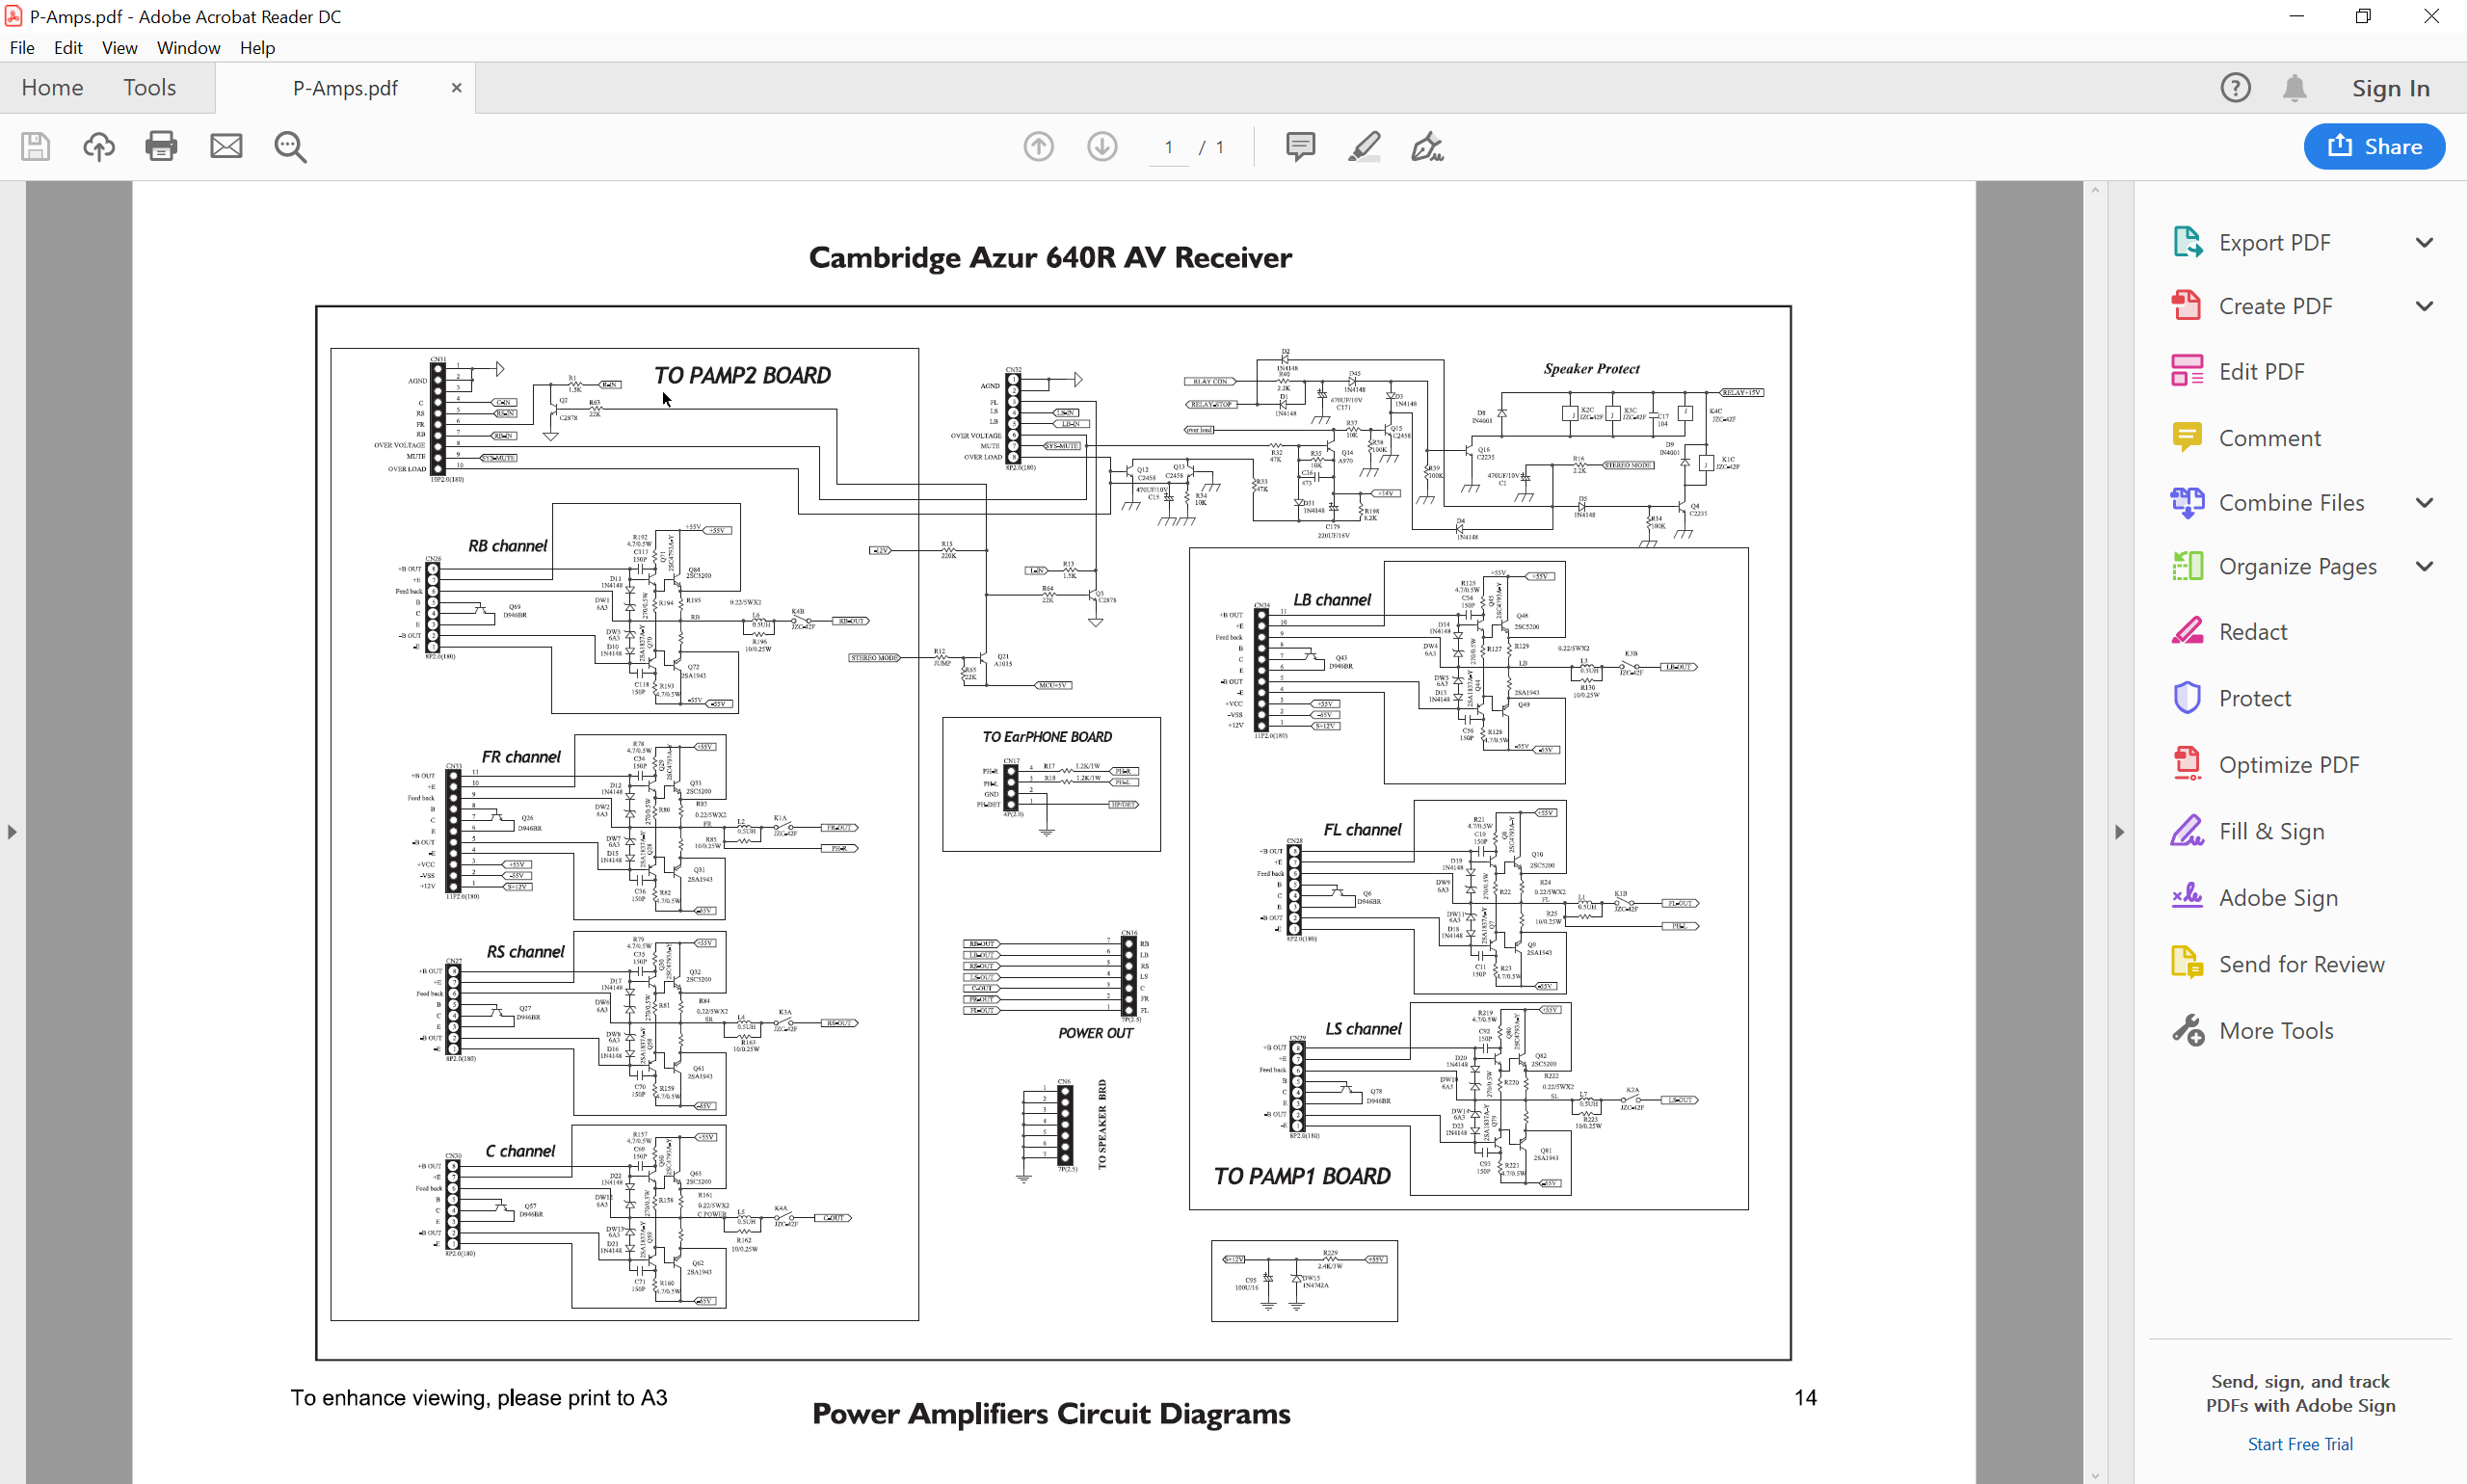
Task: Open Send for Review tool
Action: (2301, 964)
